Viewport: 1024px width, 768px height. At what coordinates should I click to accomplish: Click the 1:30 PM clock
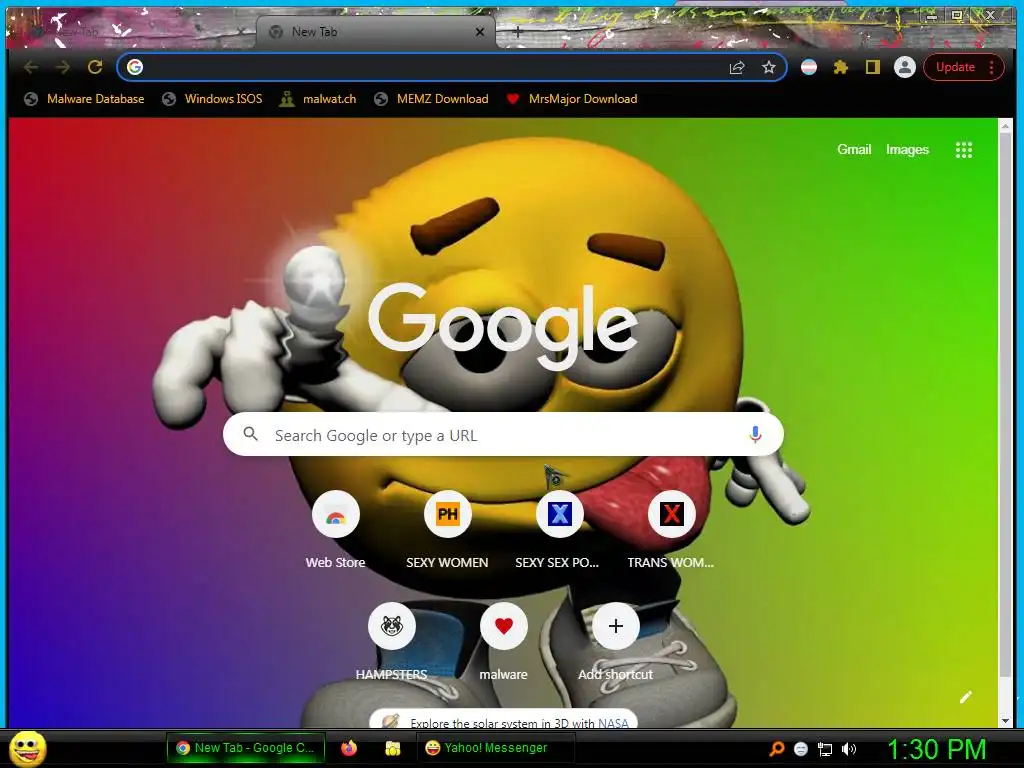(x=936, y=749)
